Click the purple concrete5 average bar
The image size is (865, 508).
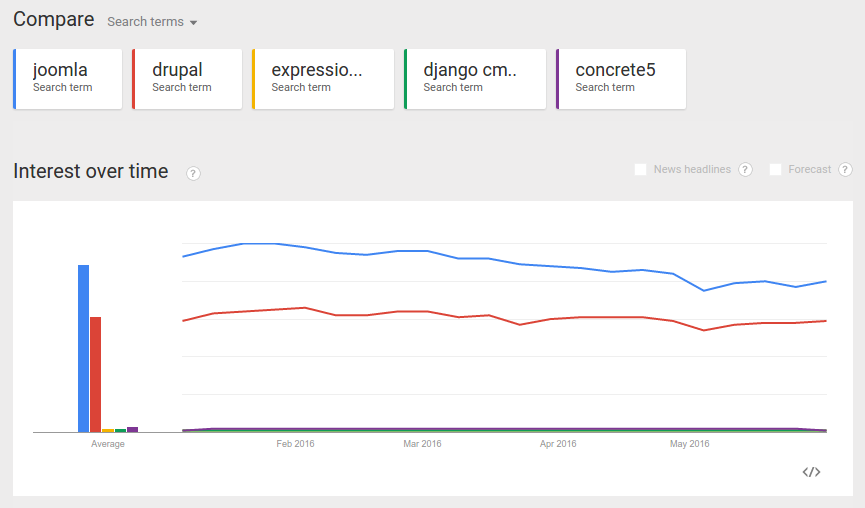click(x=132, y=429)
